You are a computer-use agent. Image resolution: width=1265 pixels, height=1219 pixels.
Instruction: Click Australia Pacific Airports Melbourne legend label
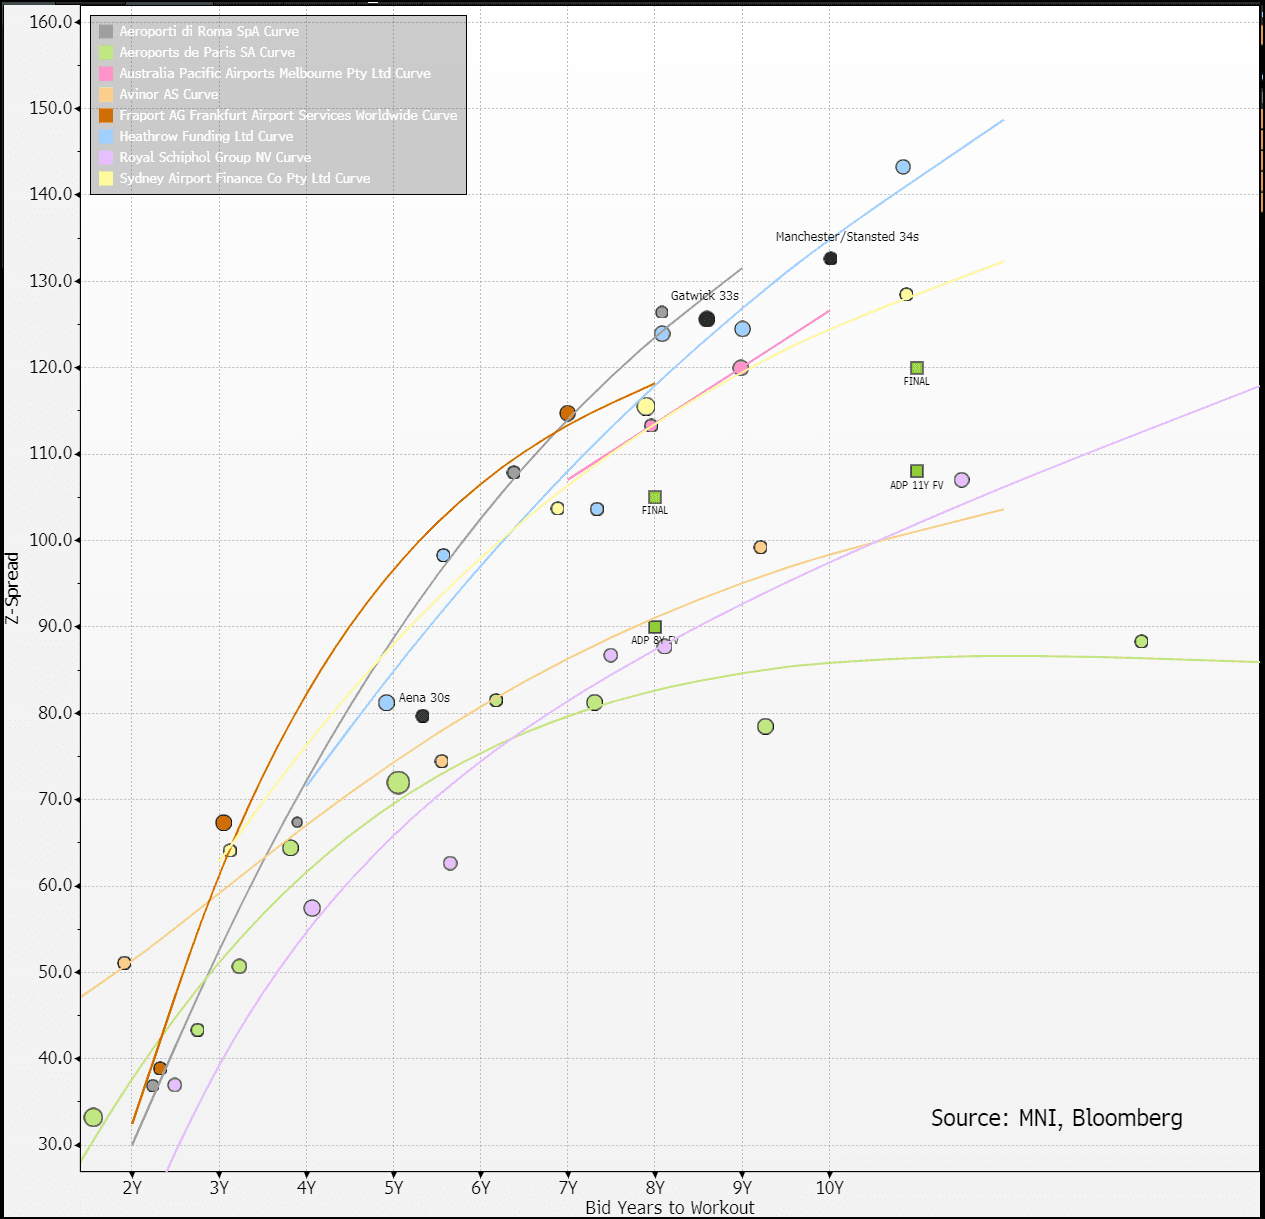pyautogui.click(x=275, y=74)
